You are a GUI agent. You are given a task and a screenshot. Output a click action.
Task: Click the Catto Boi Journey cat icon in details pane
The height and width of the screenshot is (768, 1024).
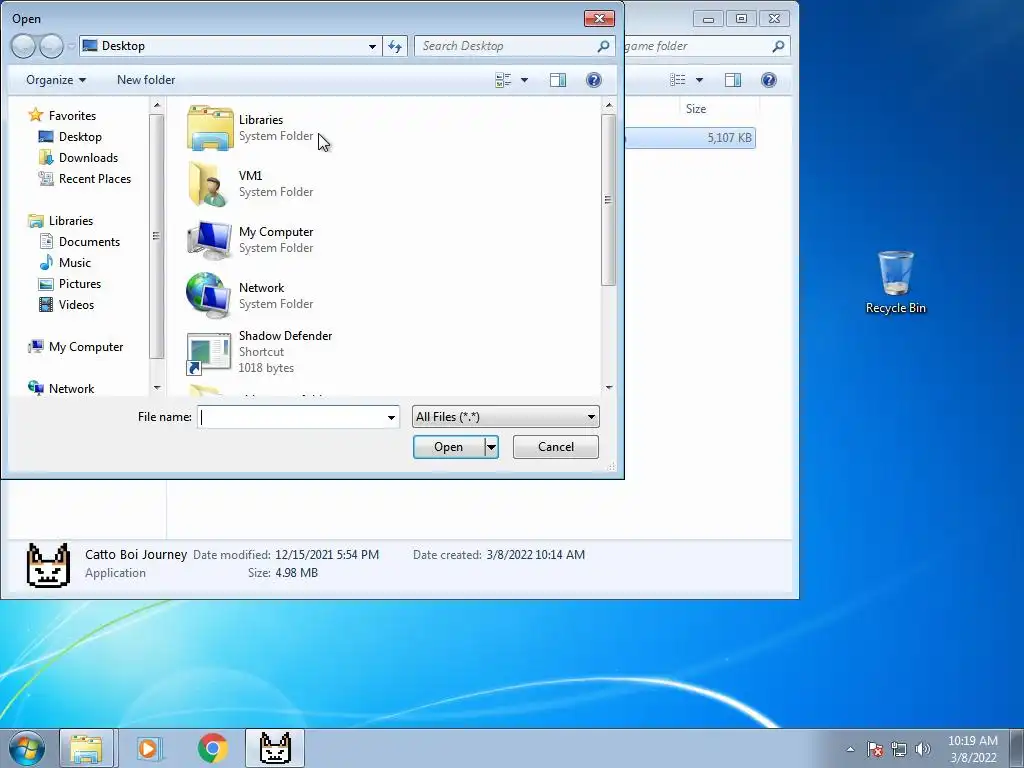coord(48,565)
